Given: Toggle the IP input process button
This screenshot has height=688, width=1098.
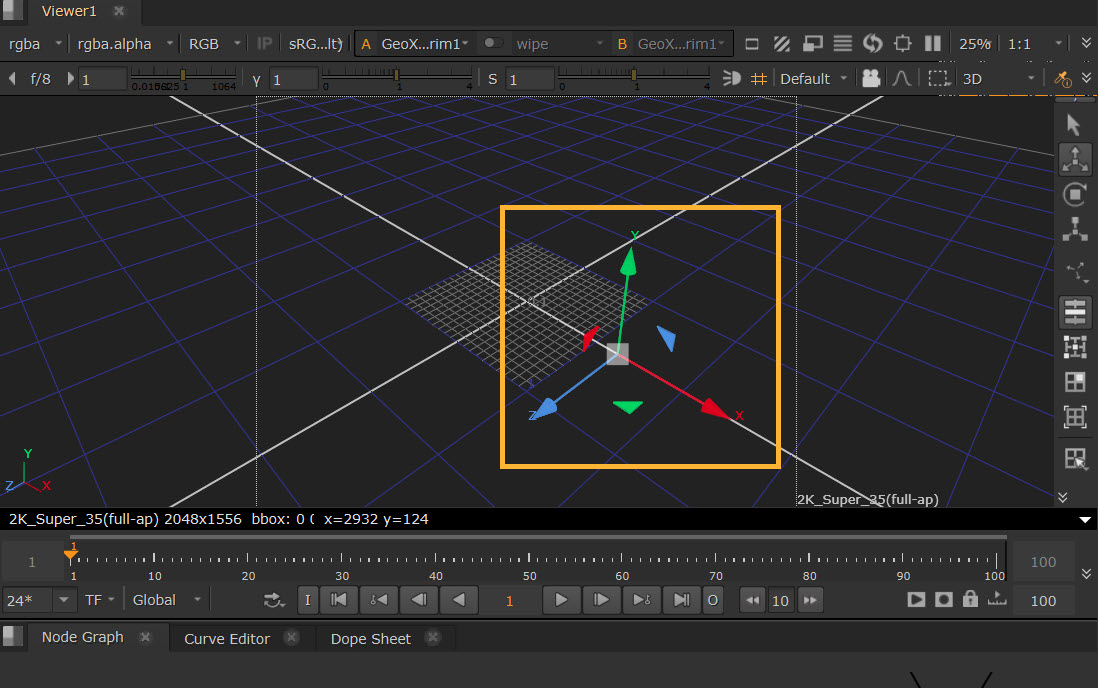Looking at the screenshot, I should (x=264, y=44).
